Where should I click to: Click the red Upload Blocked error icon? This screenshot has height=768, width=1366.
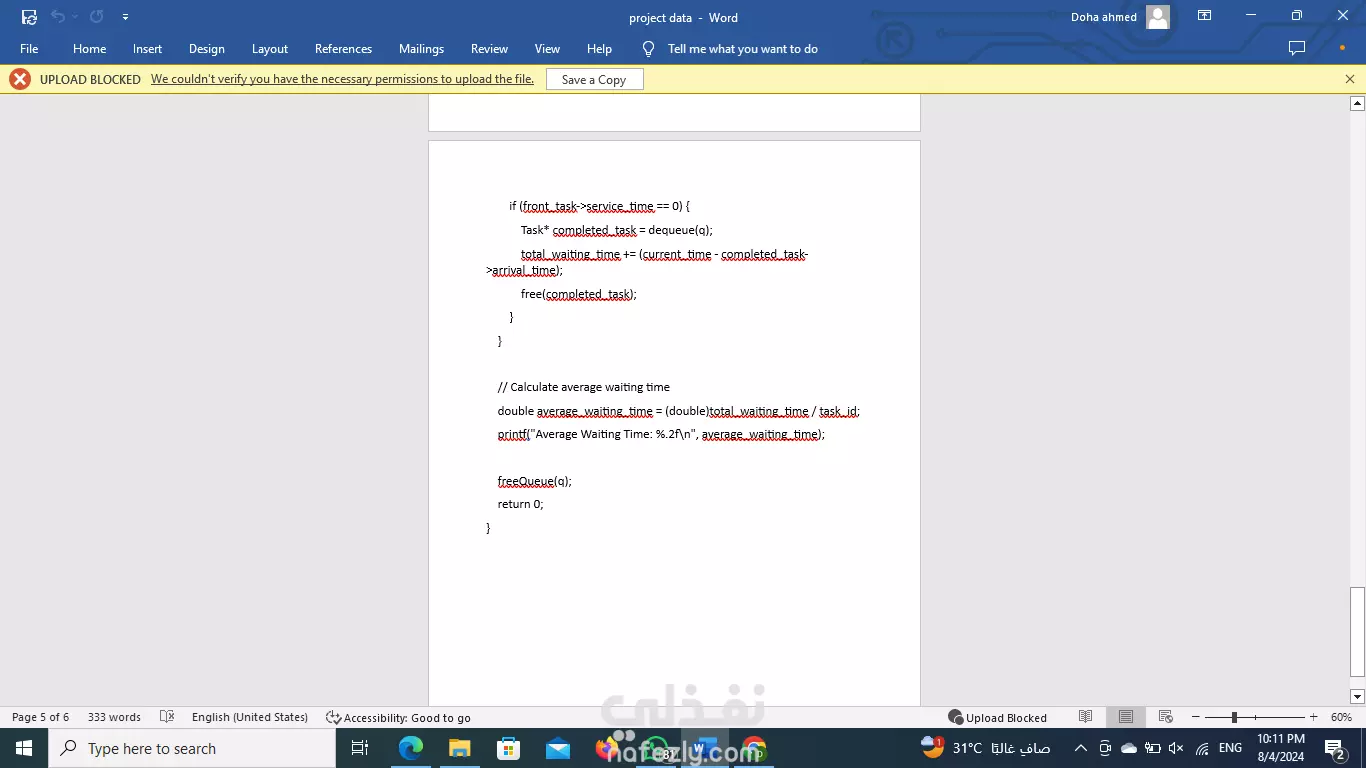(20, 79)
